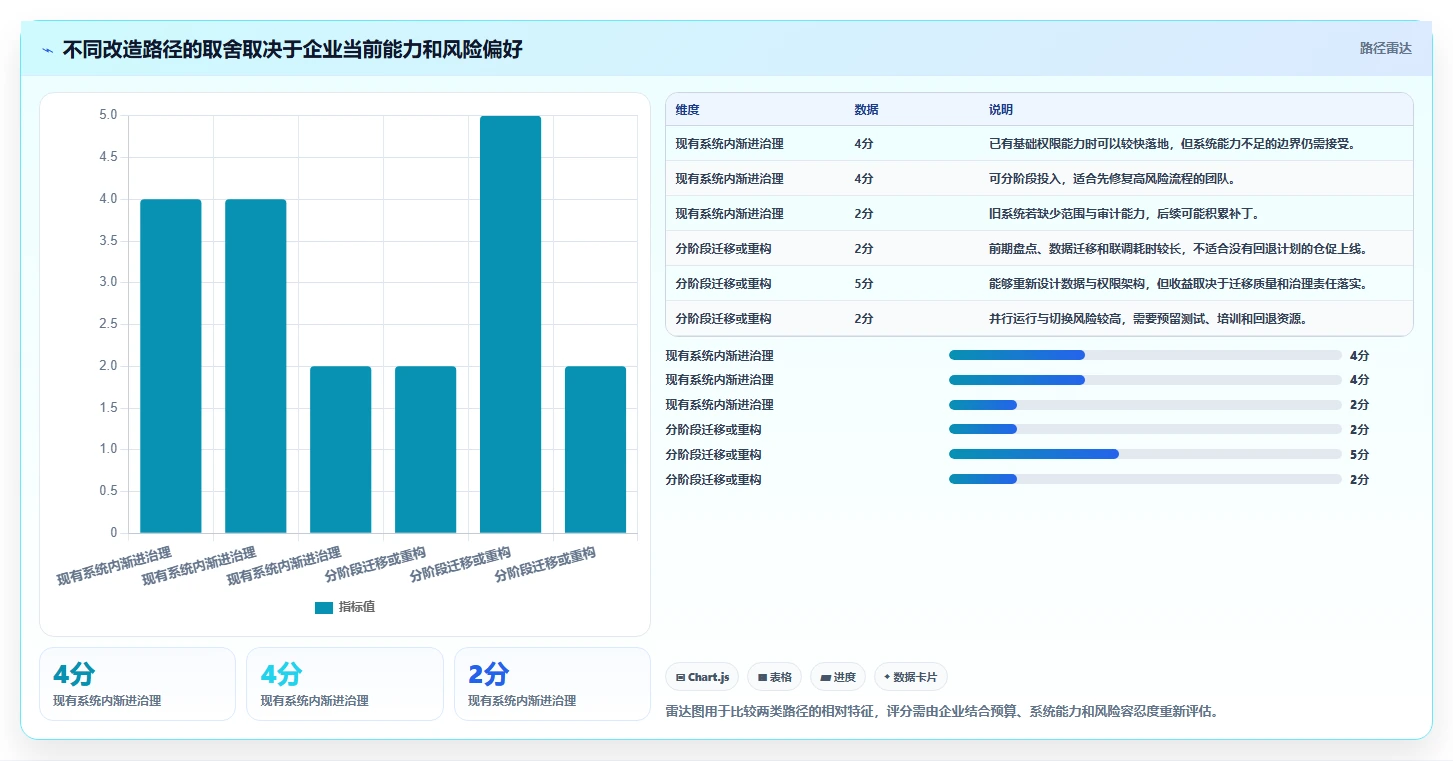The width and height of the screenshot is (1453, 761).
Task: Click the 5分 cell in the table
Action: tap(864, 284)
